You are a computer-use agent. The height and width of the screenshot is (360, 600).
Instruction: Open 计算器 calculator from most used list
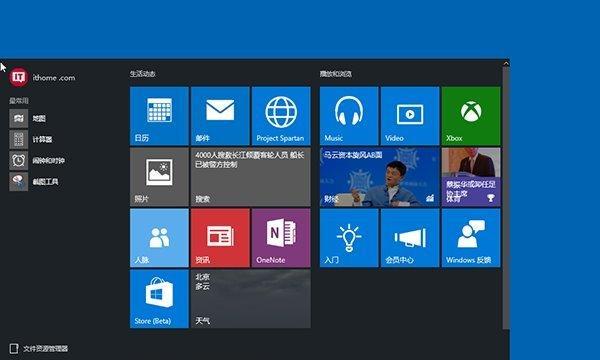(31, 139)
